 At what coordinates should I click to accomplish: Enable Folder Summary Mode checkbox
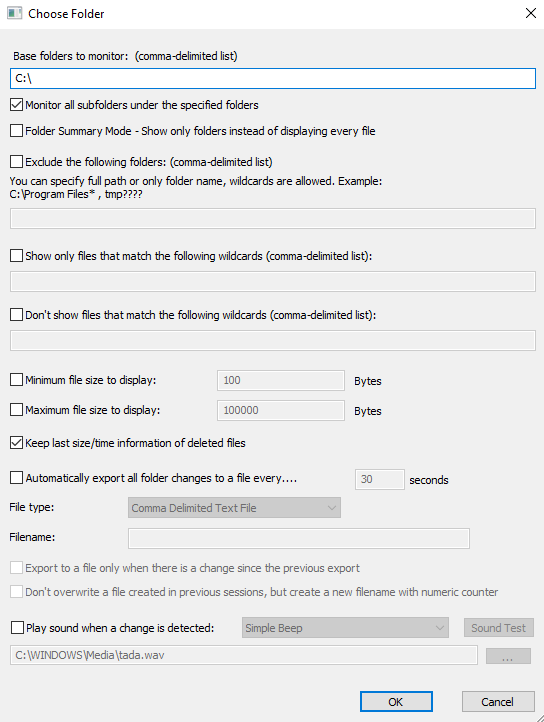17,131
